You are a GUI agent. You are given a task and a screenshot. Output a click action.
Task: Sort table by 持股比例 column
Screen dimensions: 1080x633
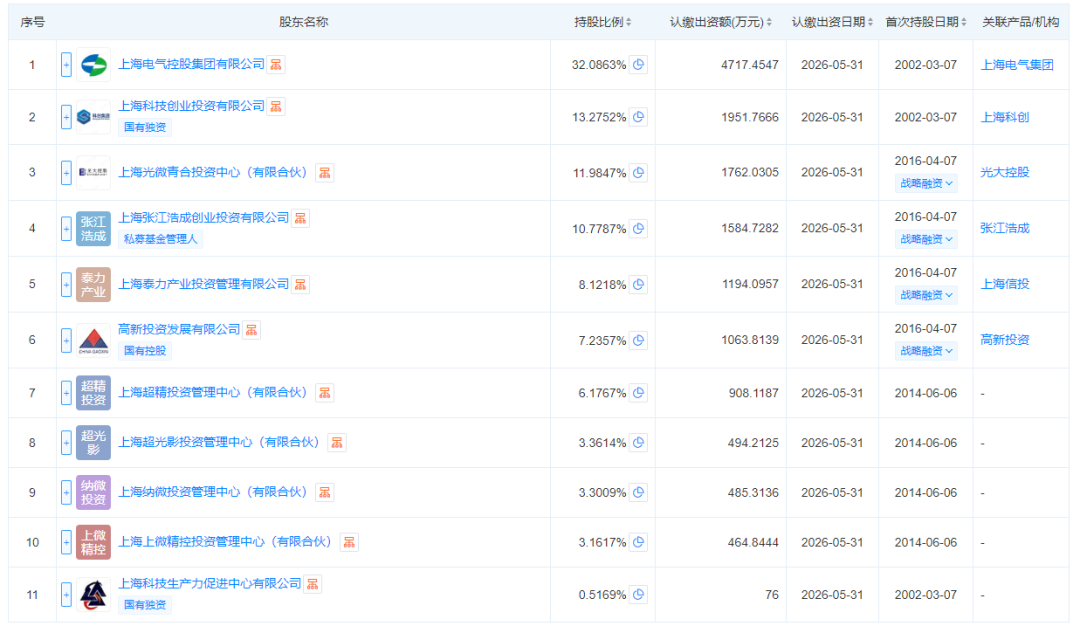(x=603, y=22)
